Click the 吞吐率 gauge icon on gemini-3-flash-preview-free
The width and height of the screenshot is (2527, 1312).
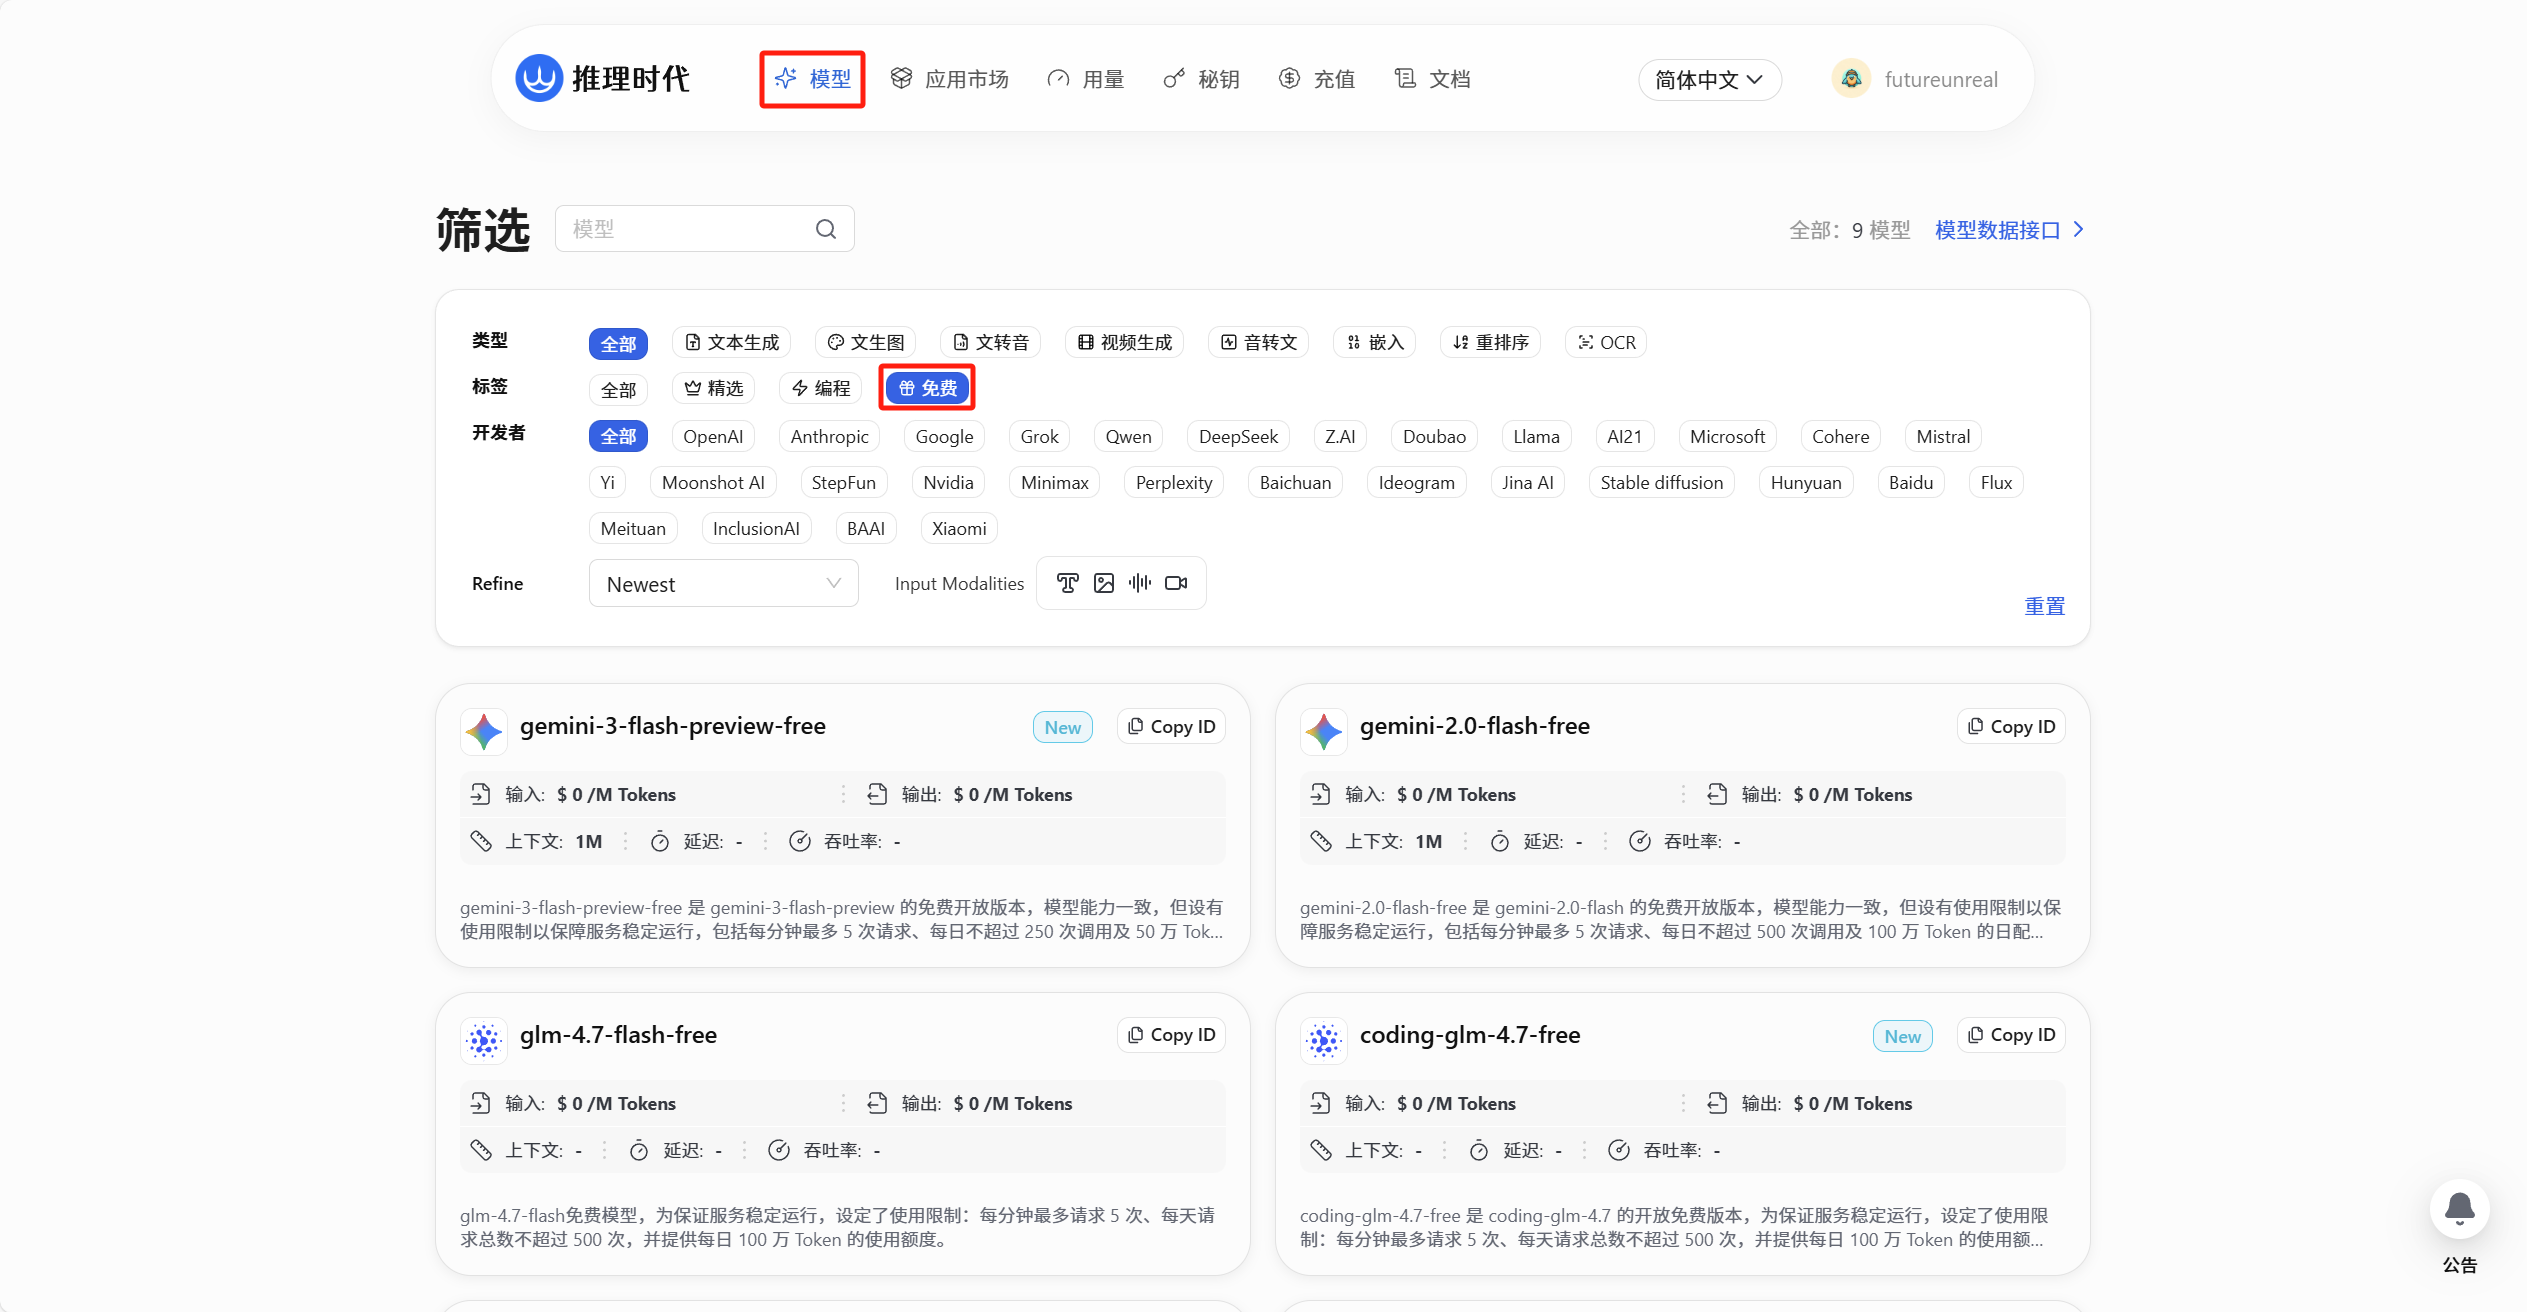pyautogui.click(x=799, y=841)
